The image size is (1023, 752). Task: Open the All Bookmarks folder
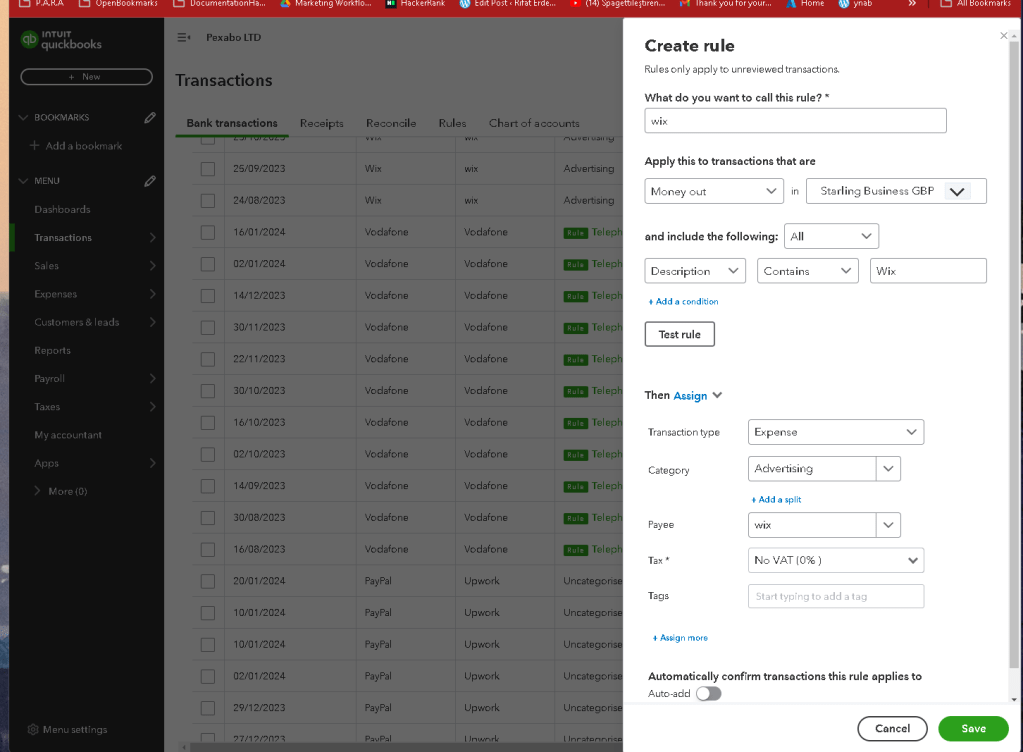[976, 4]
